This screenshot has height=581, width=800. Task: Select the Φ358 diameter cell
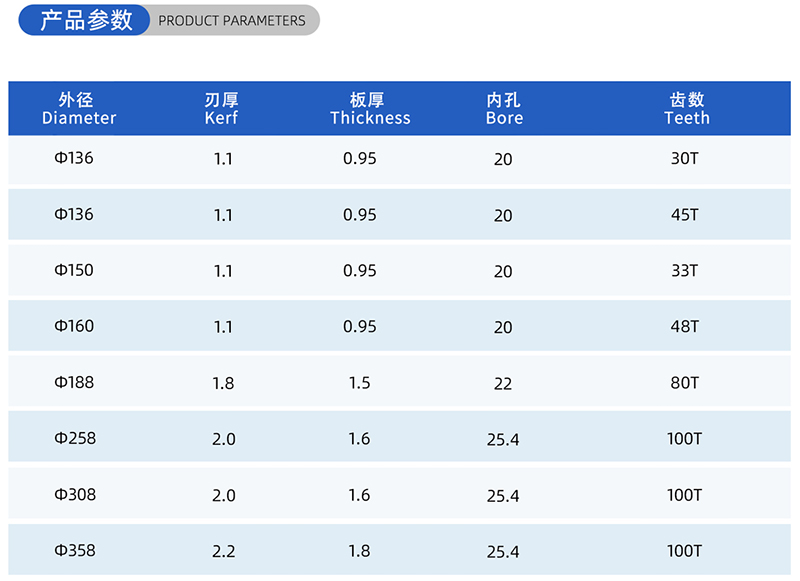75,550
